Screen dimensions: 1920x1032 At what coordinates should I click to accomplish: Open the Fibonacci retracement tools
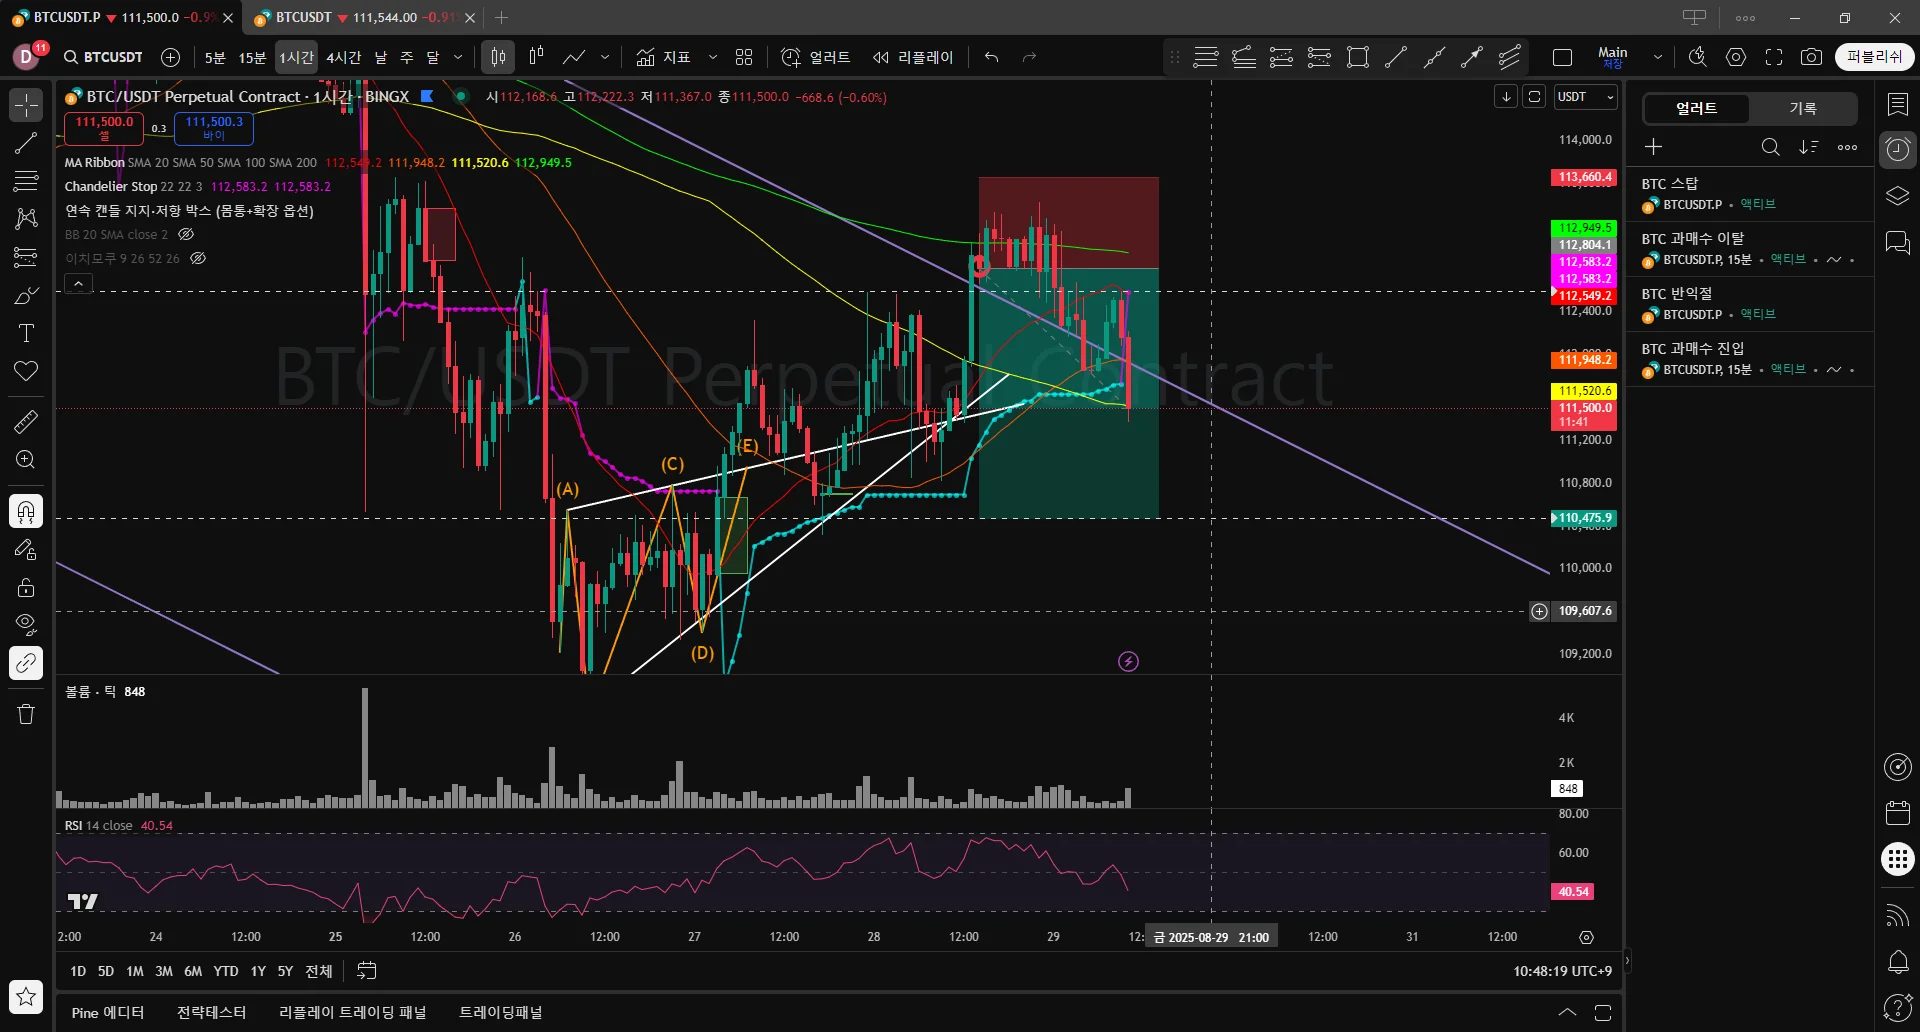pos(26,181)
